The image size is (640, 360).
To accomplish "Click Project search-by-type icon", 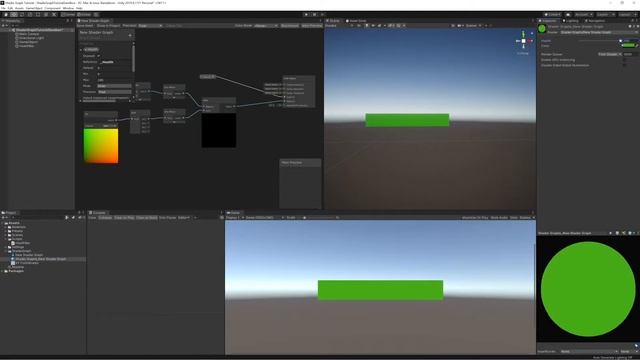I will (67, 218).
